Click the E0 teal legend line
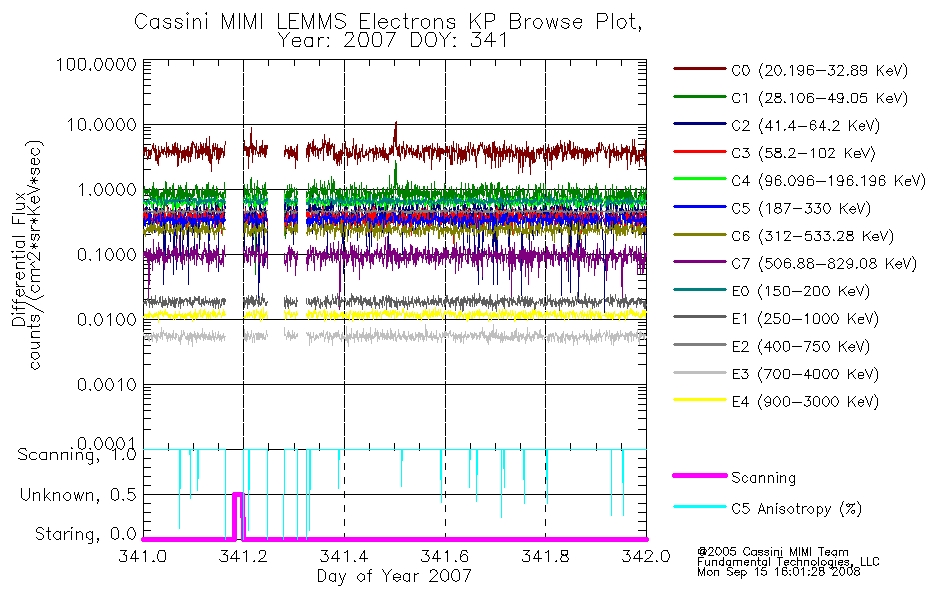Screen dimensions: 950x600 [699, 290]
